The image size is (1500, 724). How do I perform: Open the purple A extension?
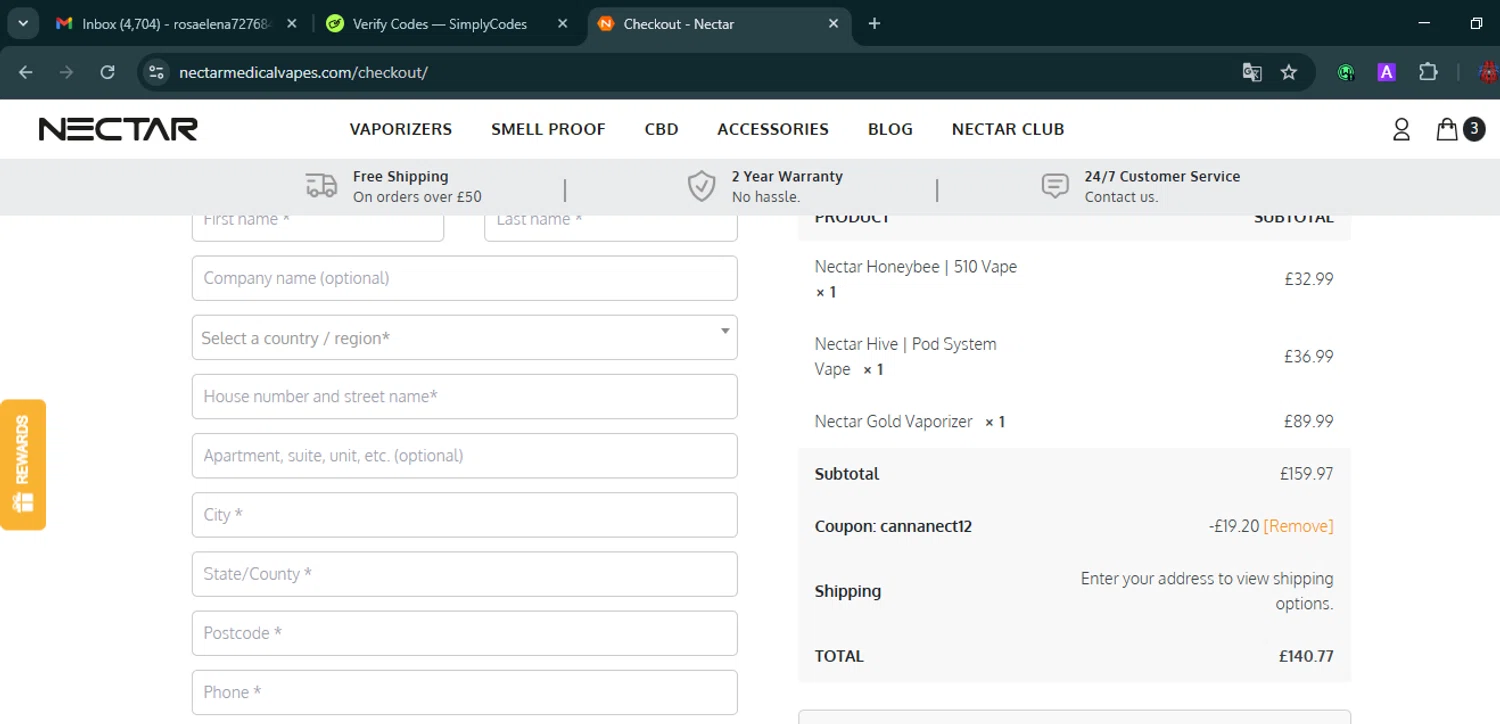tap(1386, 72)
